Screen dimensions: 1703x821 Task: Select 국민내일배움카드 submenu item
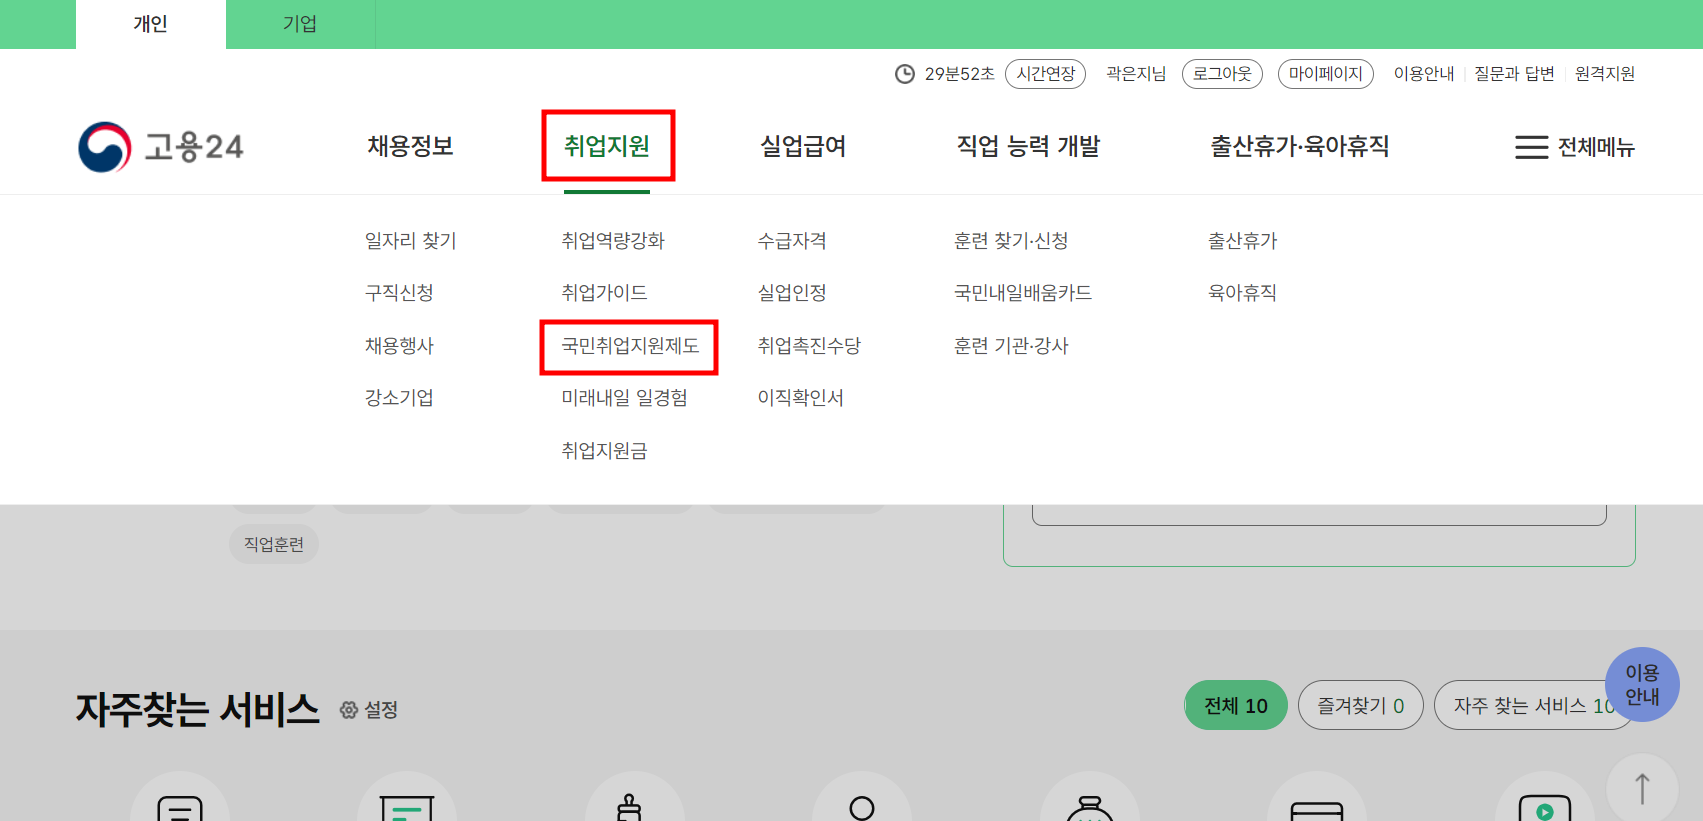[x=1023, y=293]
